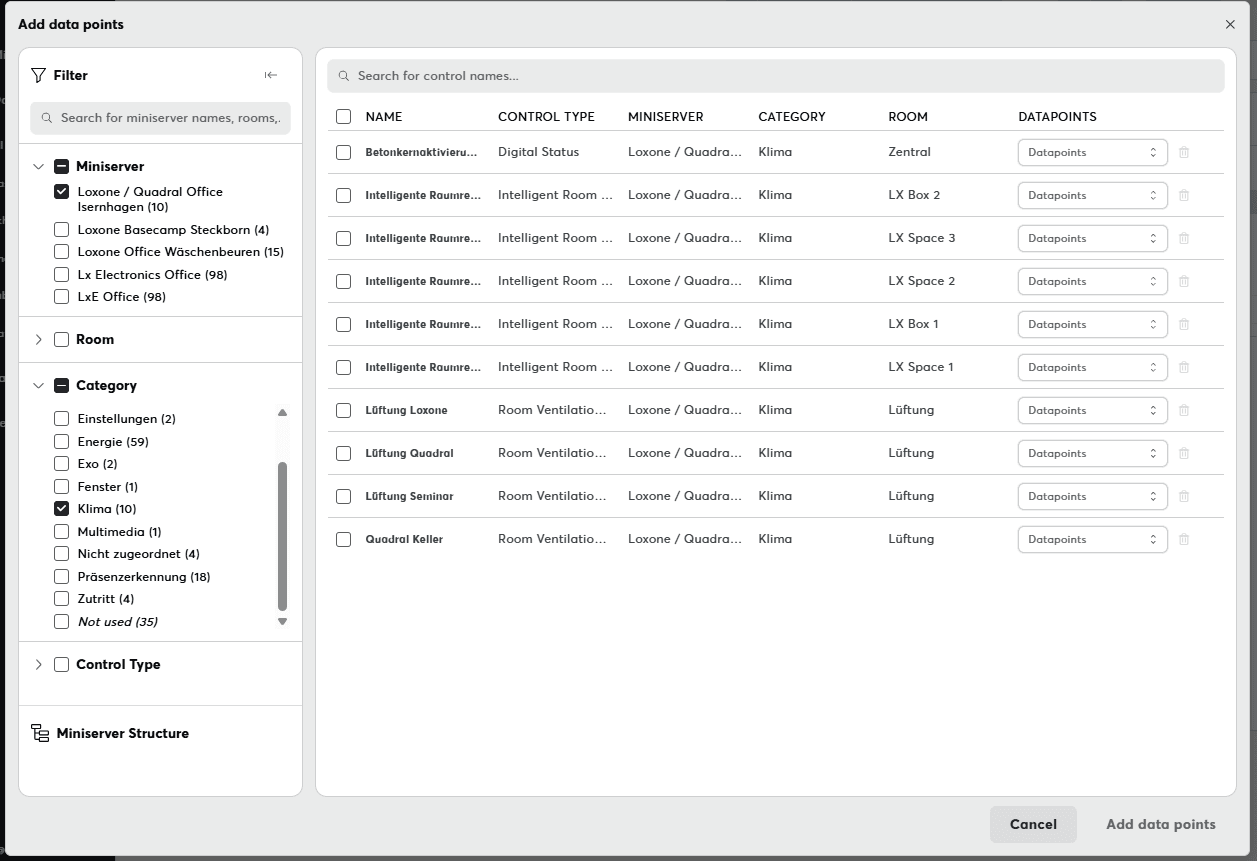This screenshot has height=861, width=1257.
Task: Uncheck the Klima category filter
Action: [62, 509]
